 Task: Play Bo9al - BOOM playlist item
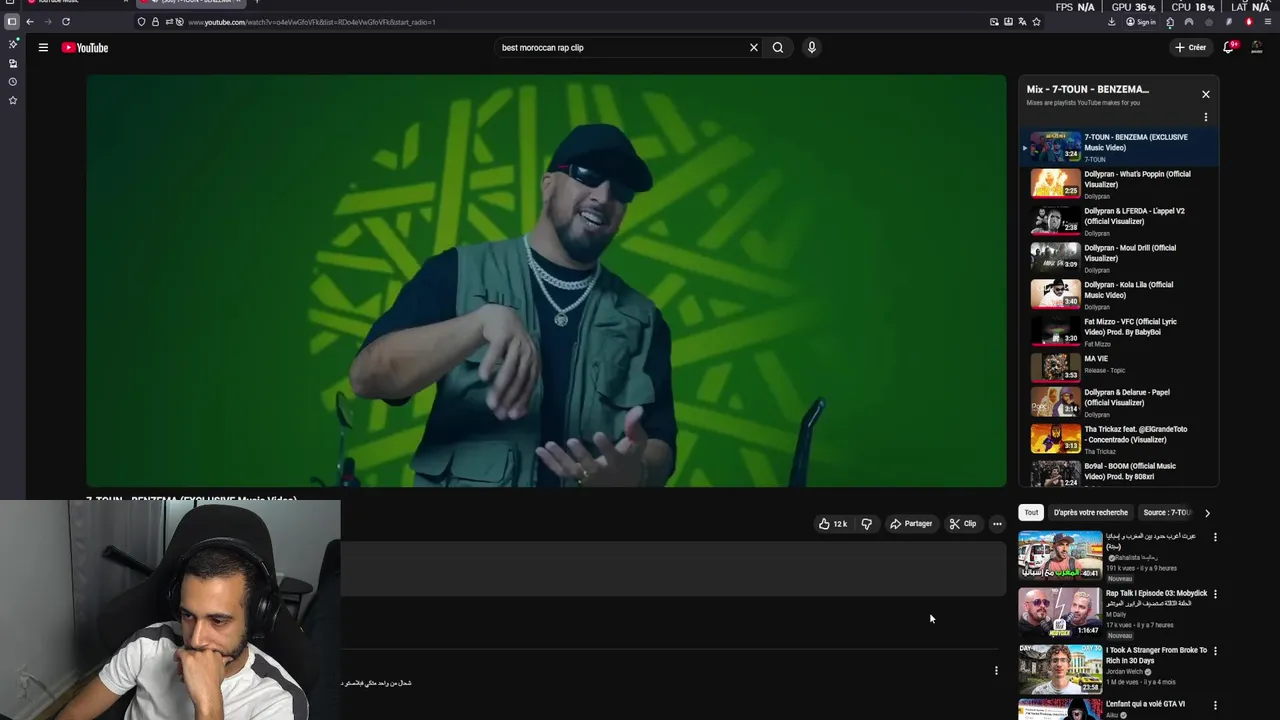coord(1118,473)
